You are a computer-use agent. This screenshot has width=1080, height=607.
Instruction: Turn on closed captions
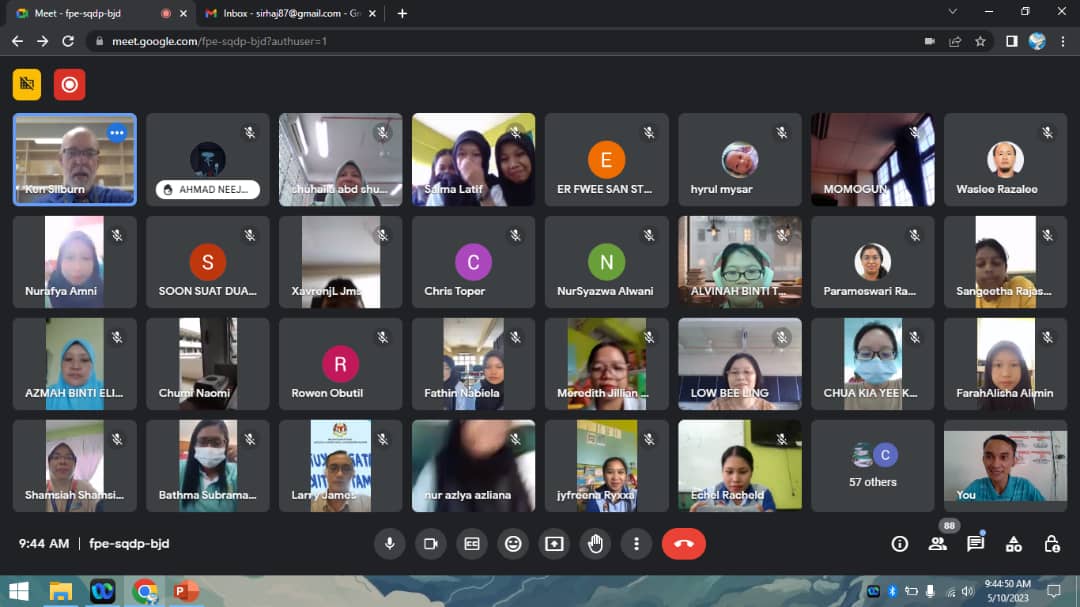[472, 544]
